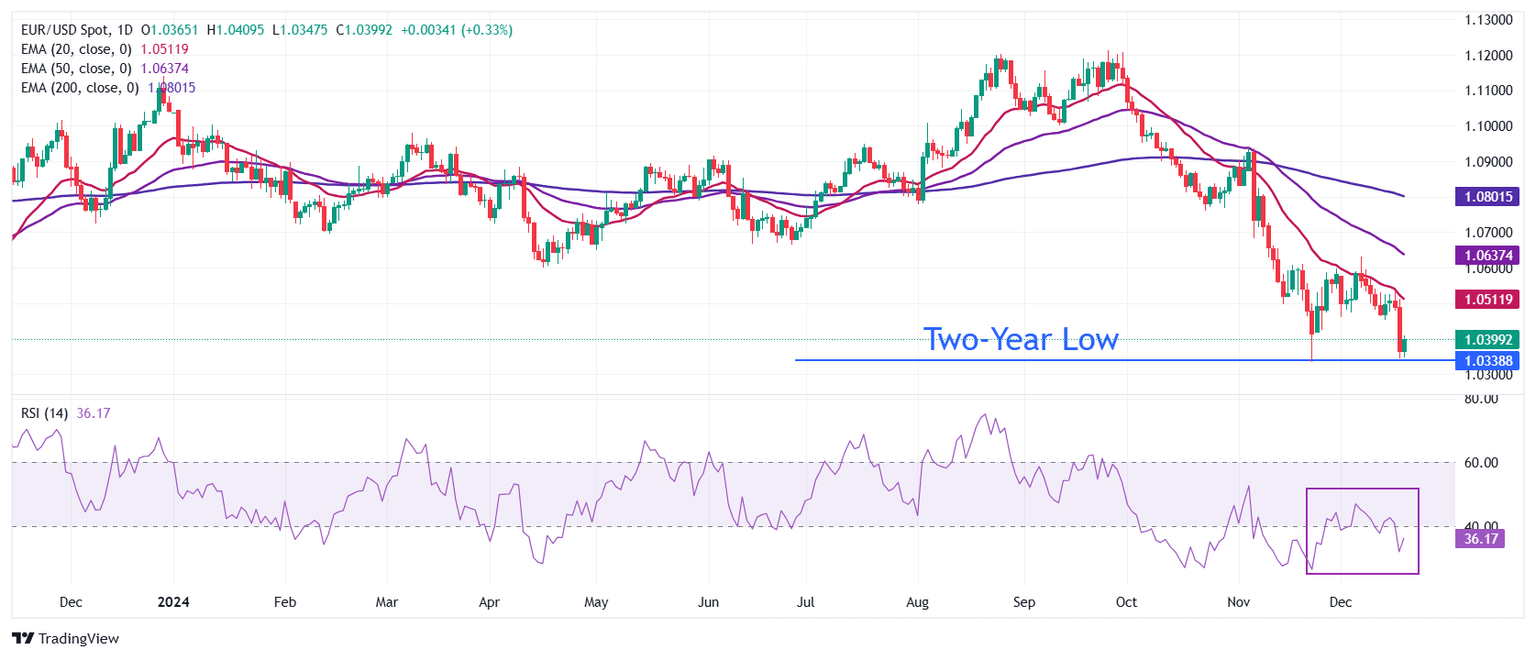Screen dimensions: 1536x658
Task: Click the +0.00341 (+0.33%) change value
Action: (x=456, y=31)
